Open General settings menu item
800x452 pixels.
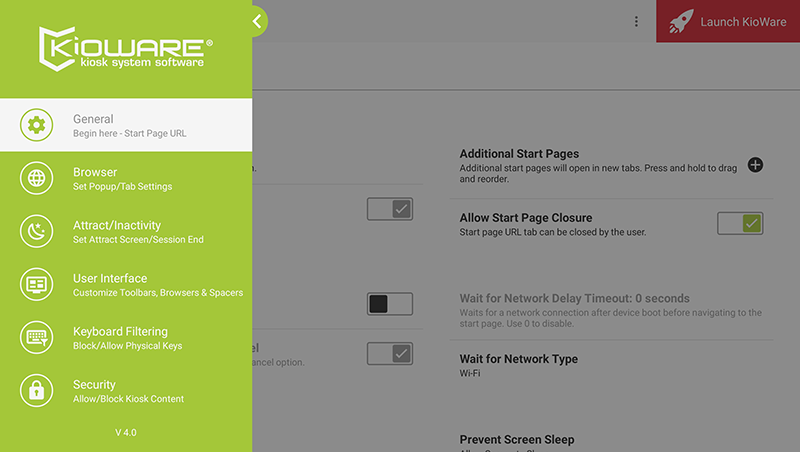[126, 125]
